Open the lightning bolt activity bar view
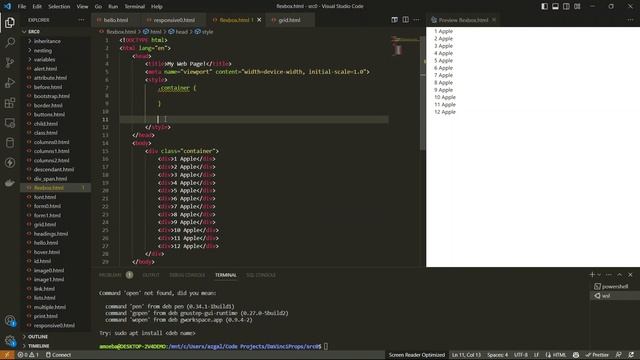640x360 pixels. (x=10, y=162)
